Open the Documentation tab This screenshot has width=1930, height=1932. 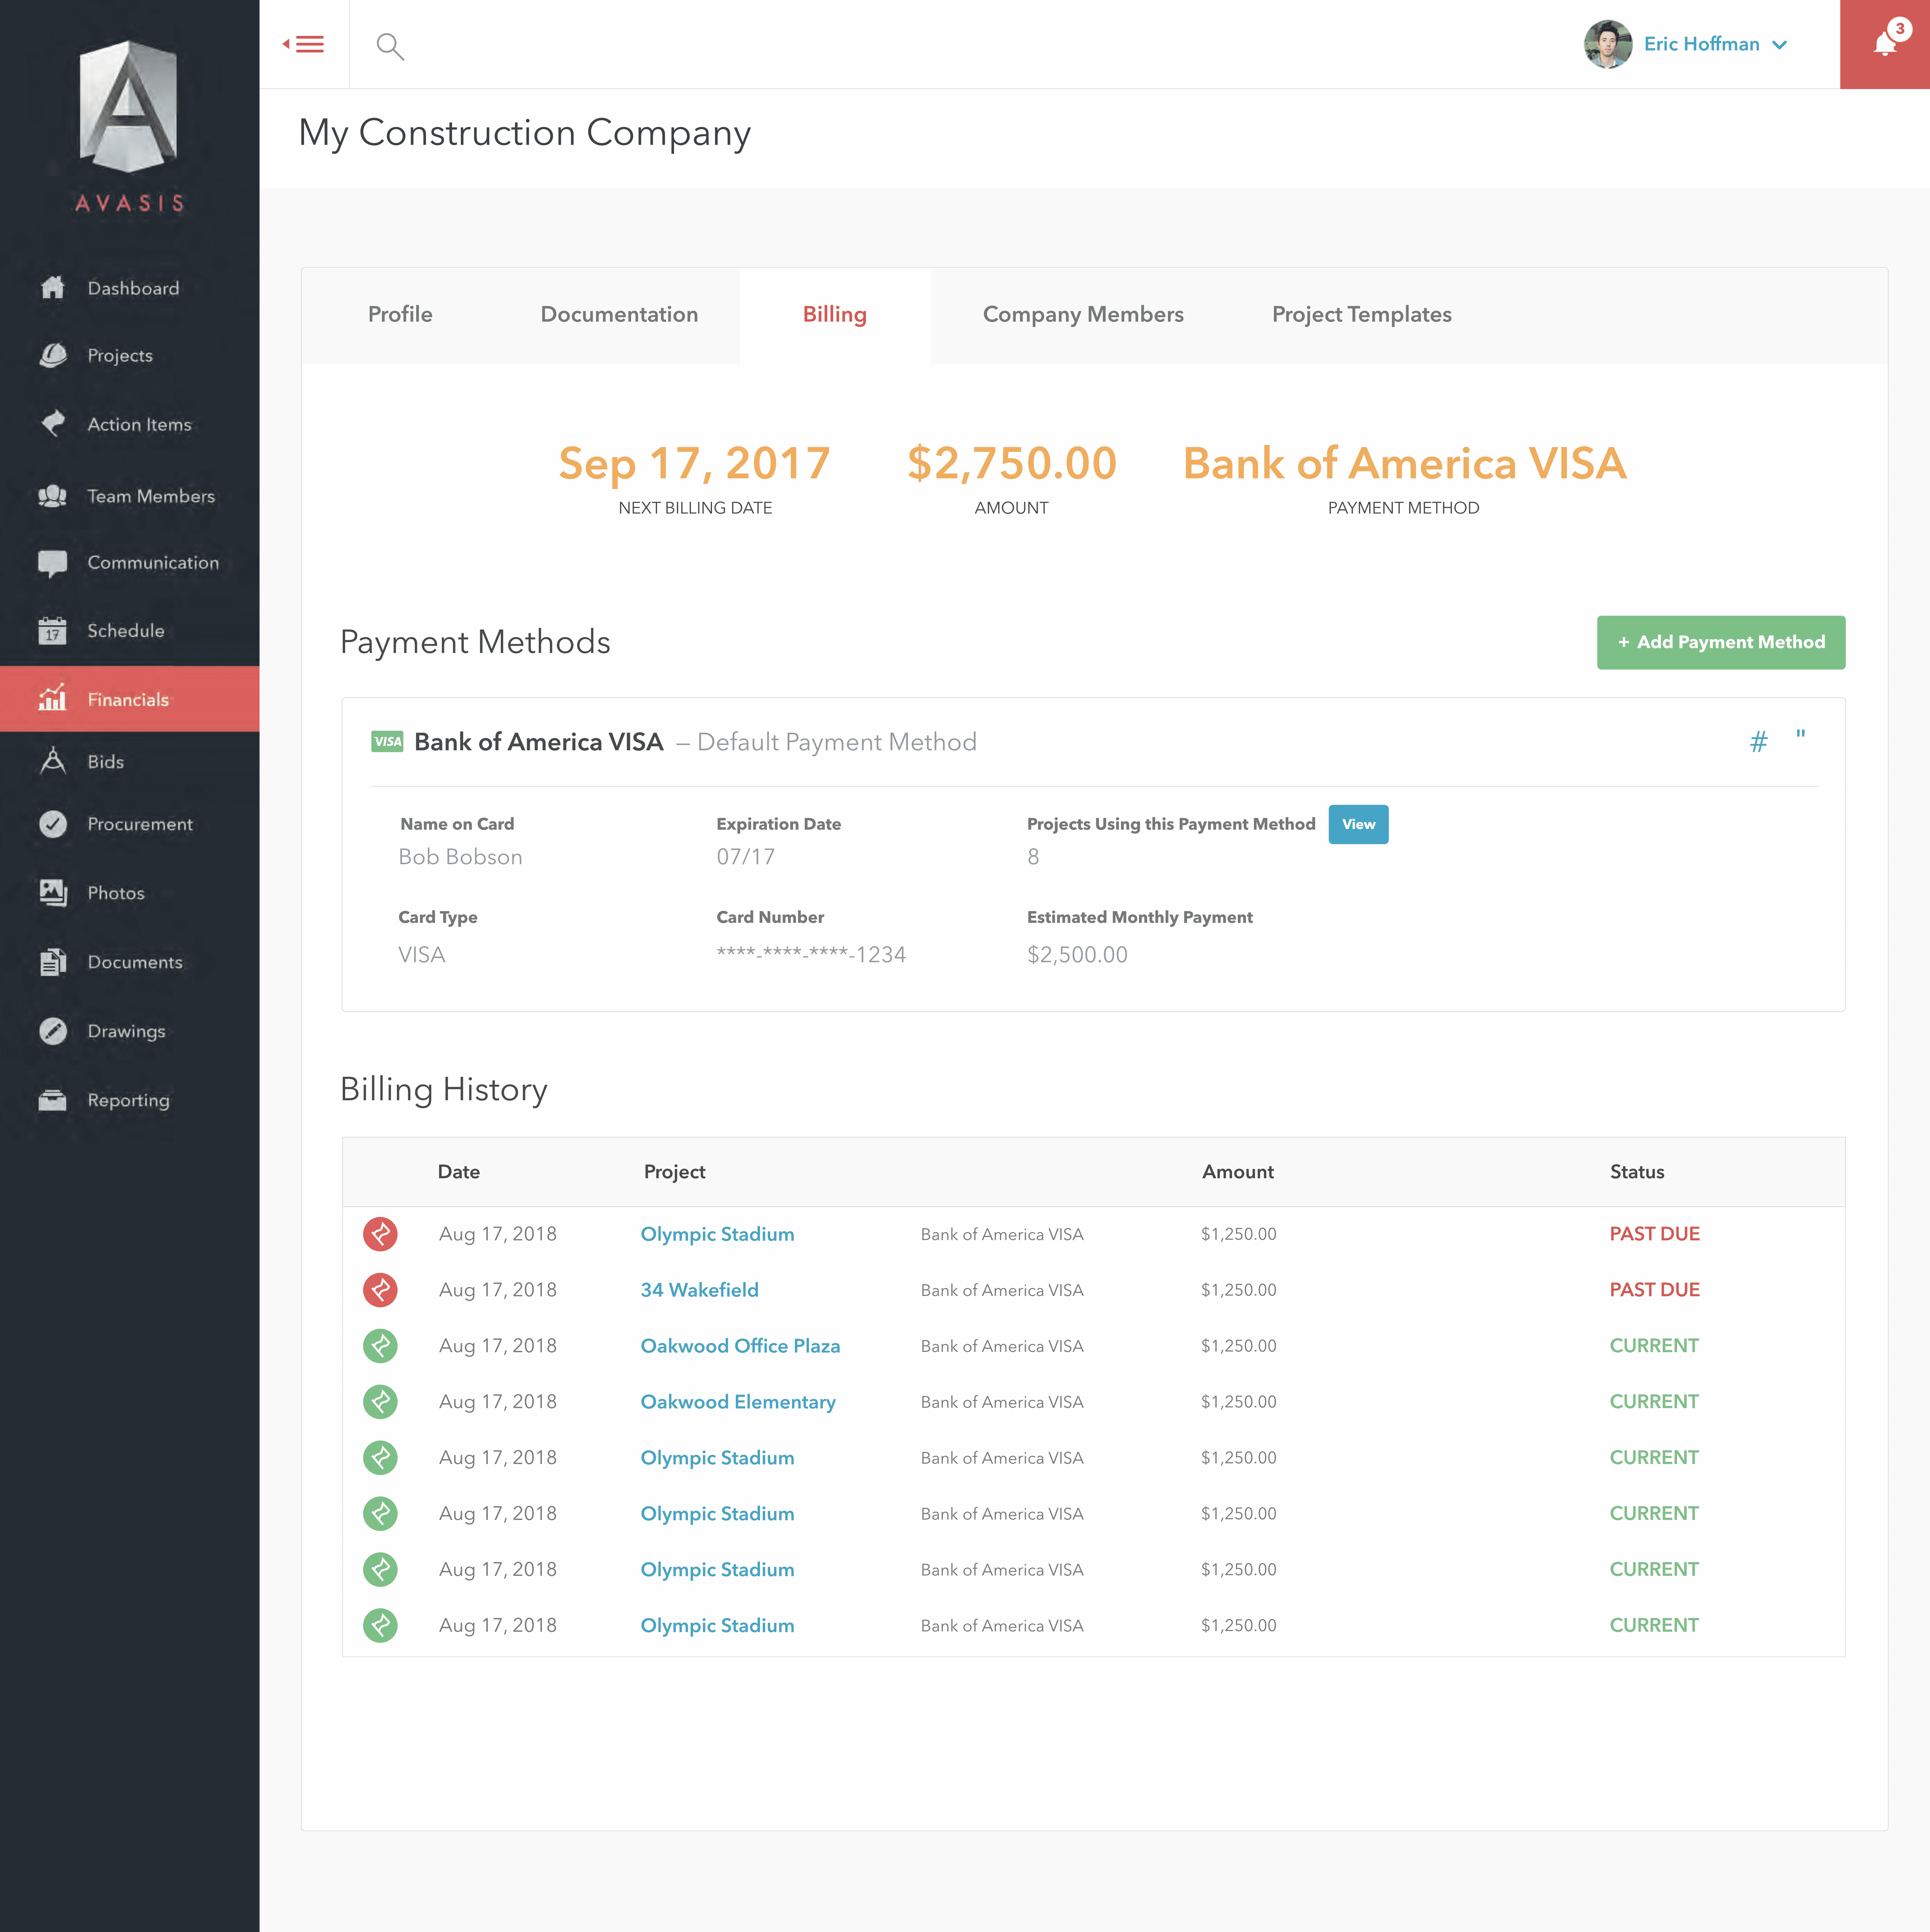click(619, 314)
